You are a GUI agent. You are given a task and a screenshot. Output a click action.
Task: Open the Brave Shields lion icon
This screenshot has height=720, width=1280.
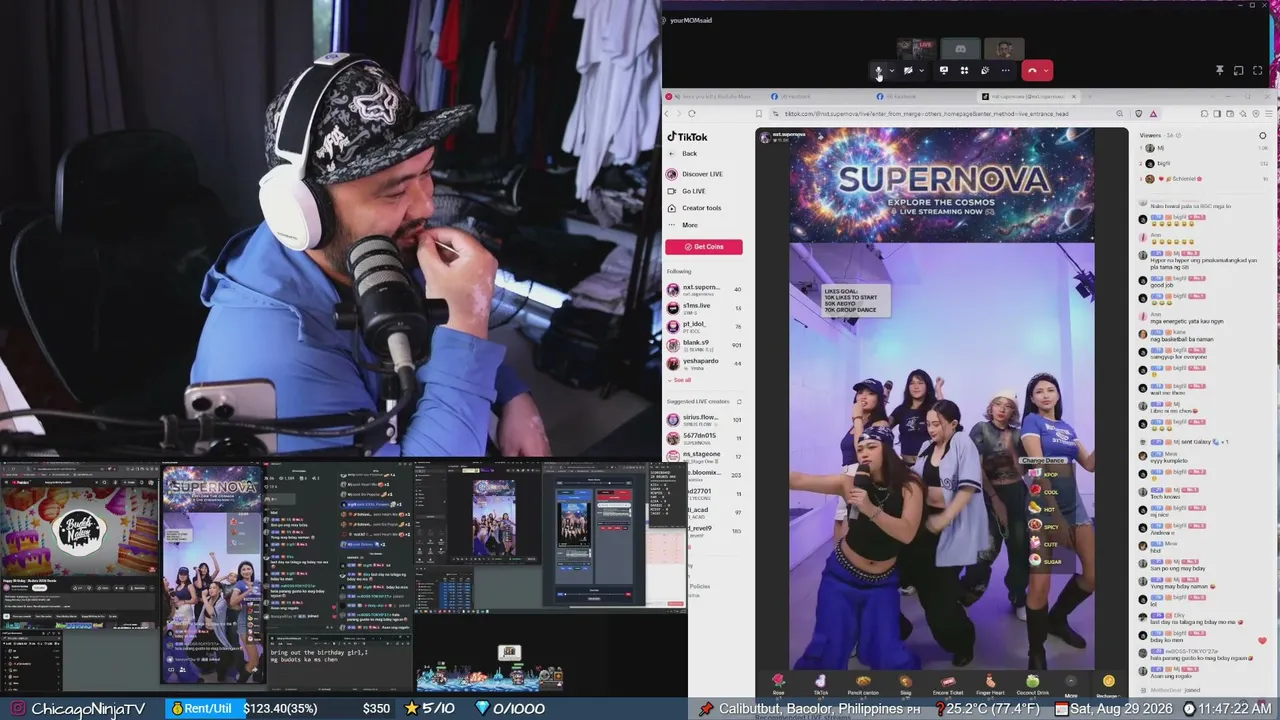pos(1139,114)
